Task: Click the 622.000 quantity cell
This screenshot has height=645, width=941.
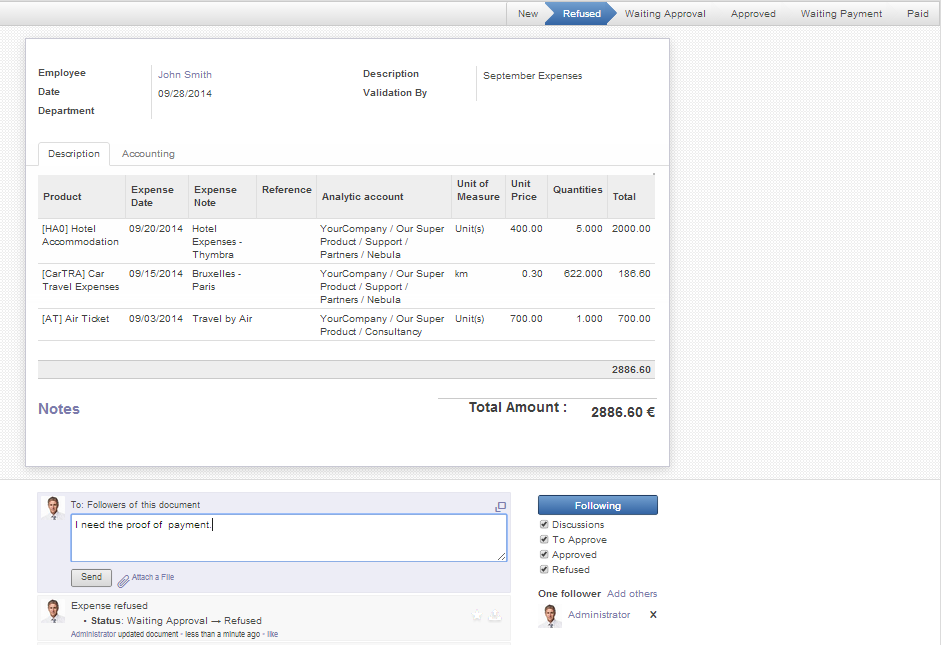Action: [583, 274]
